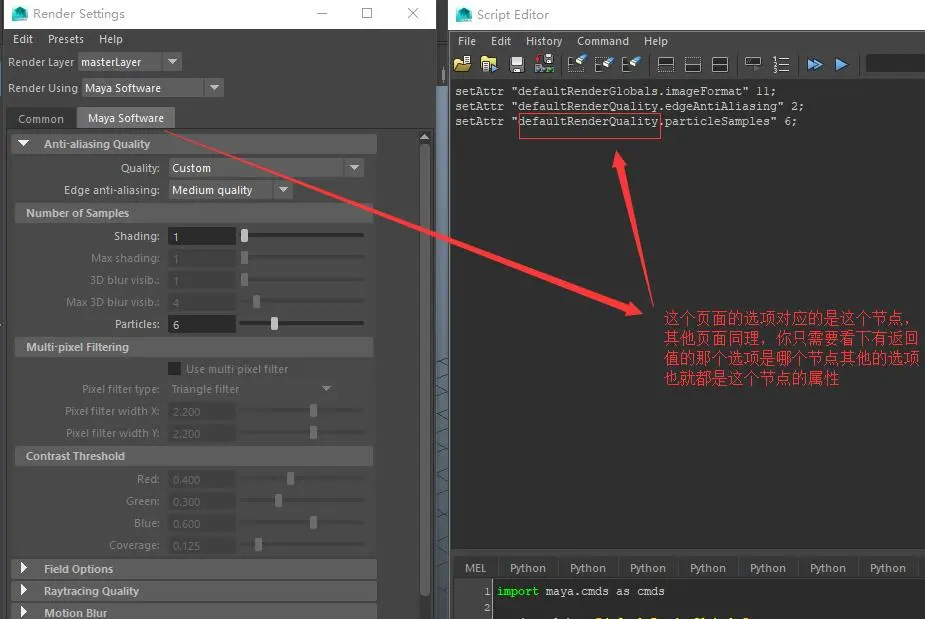The height and width of the screenshot is (619, 925).
Task: Click Show Input pane layout icon
Action: tap(693, 64)
